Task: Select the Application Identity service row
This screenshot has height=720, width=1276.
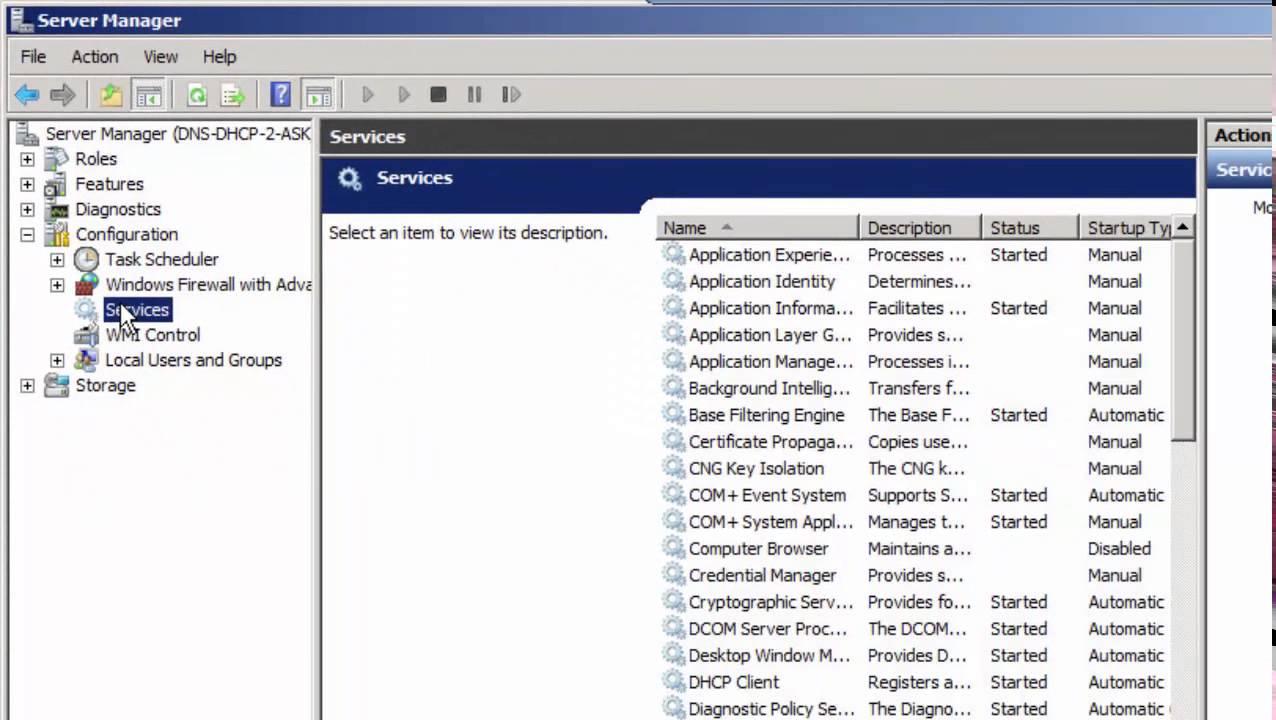Action: coord(915,281)
